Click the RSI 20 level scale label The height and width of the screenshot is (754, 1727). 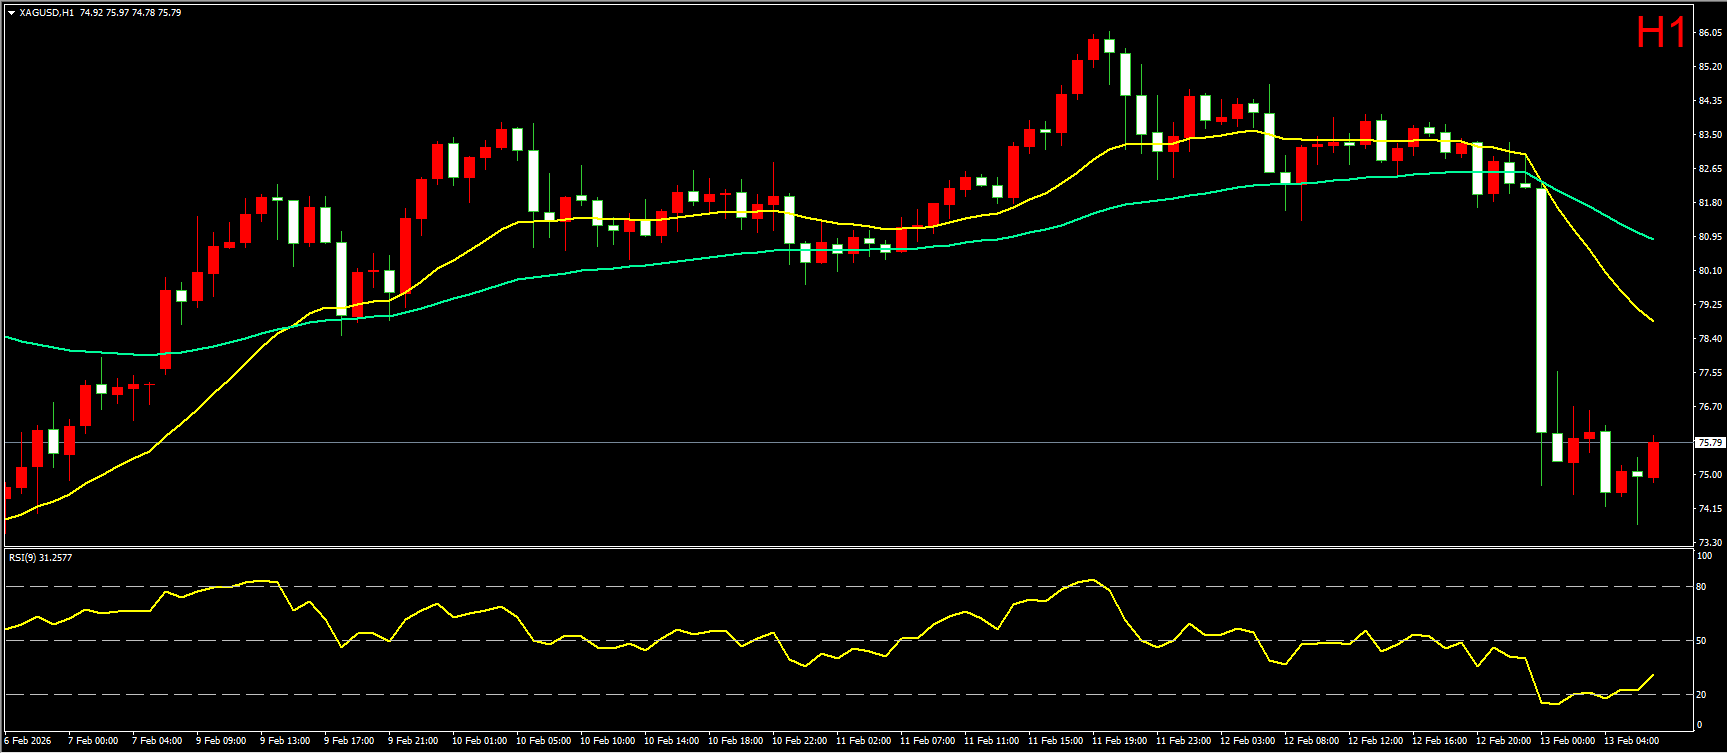click(x=1701, y=694)
